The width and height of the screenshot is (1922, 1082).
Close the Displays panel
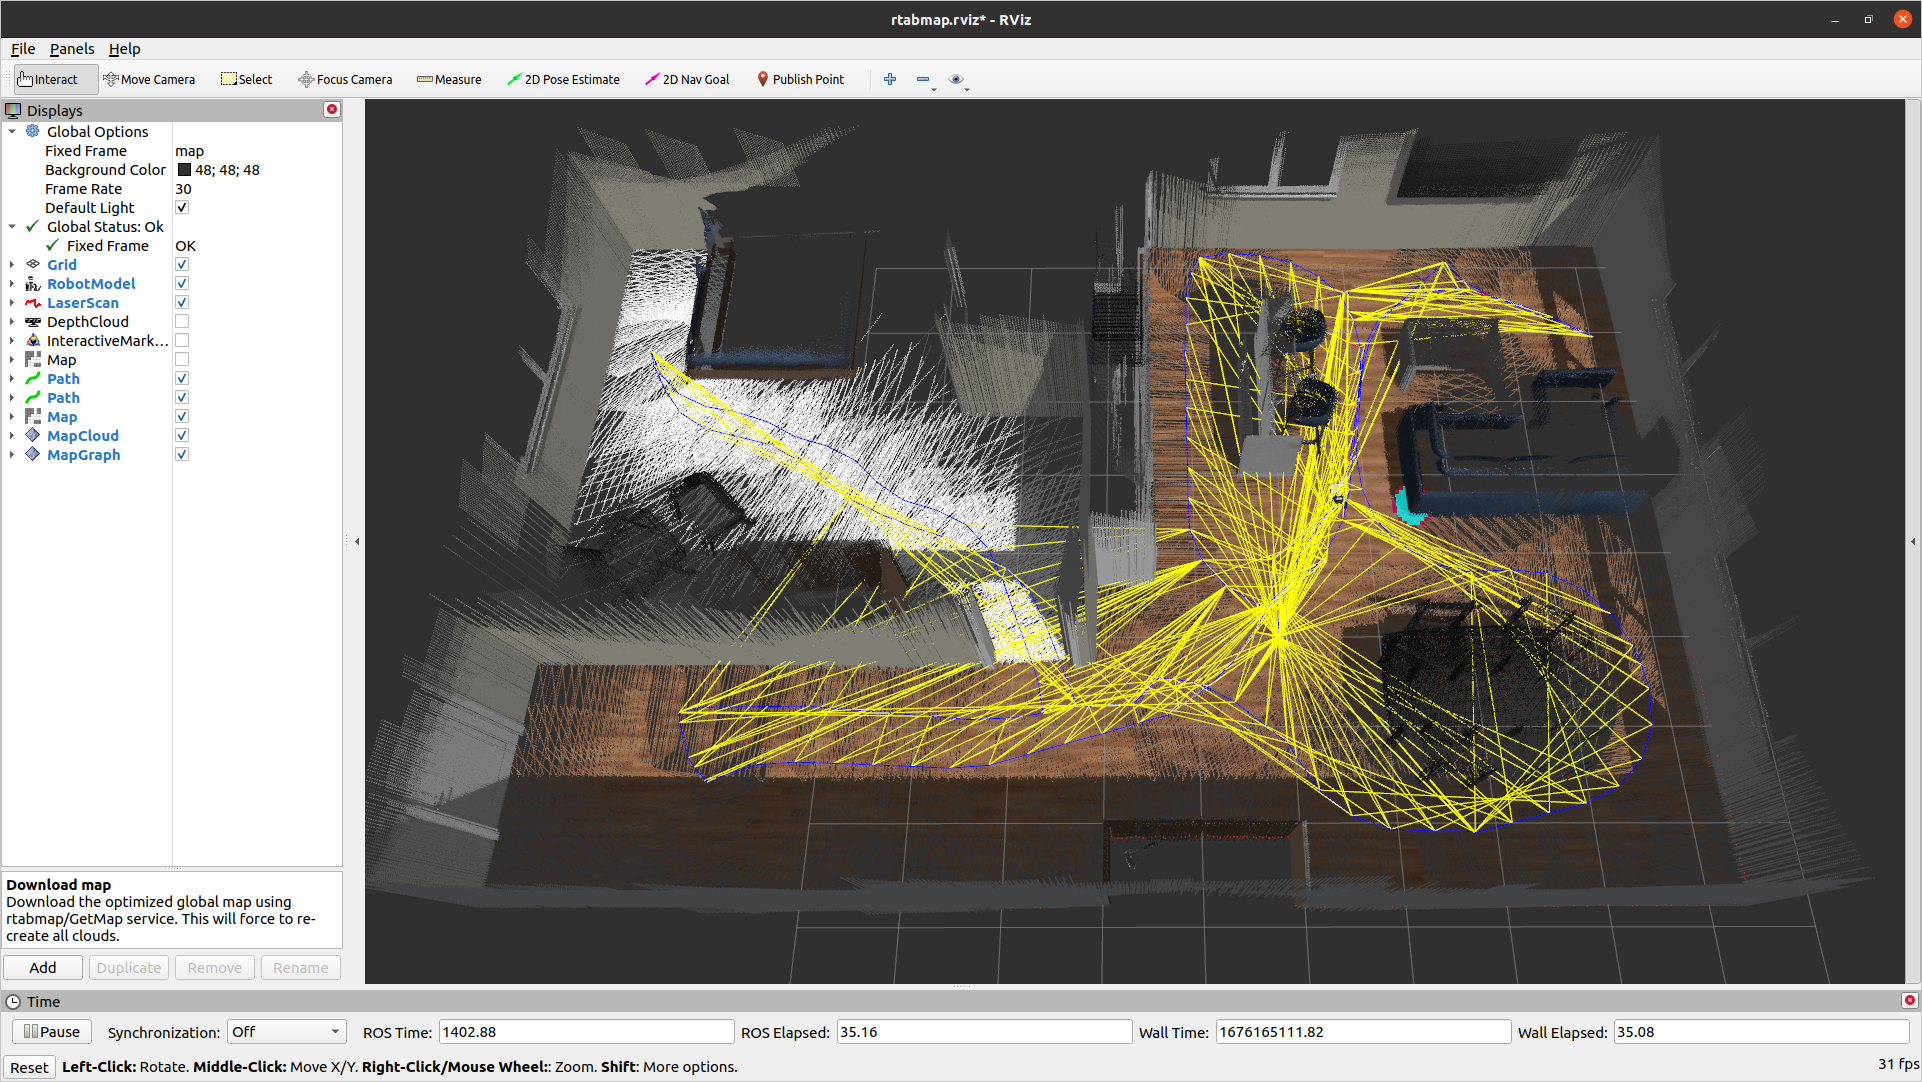pyautogui.click(x=332, y=110)
